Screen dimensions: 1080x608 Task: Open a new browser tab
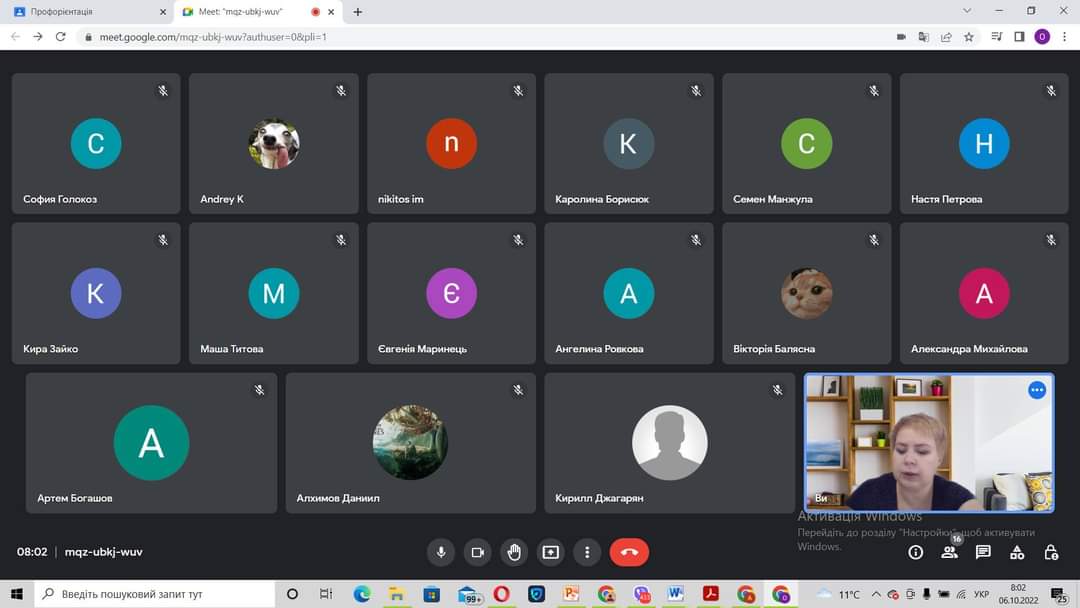tap(358, 12)
